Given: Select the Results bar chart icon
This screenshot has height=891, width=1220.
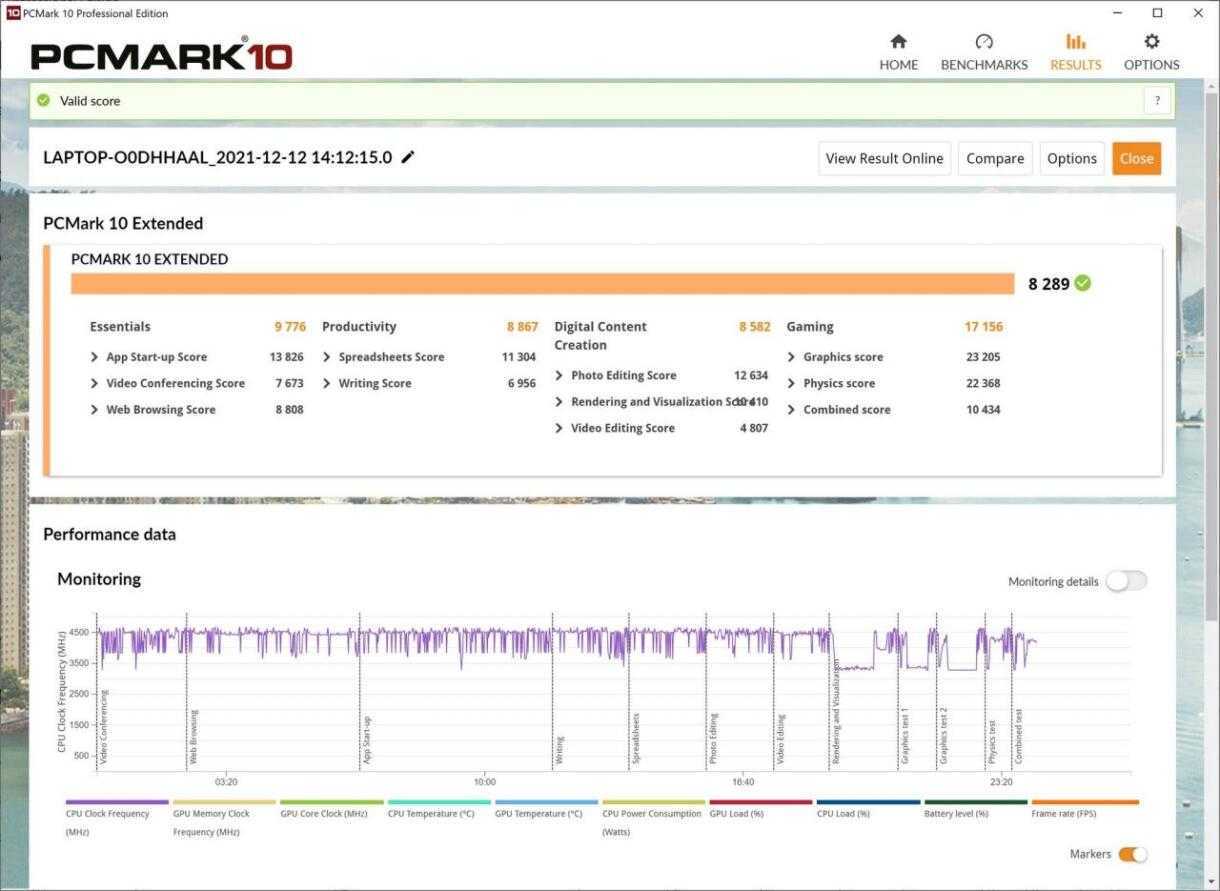Looking at the screenshot, I should pyautogui.click(x=1075, y=42).
